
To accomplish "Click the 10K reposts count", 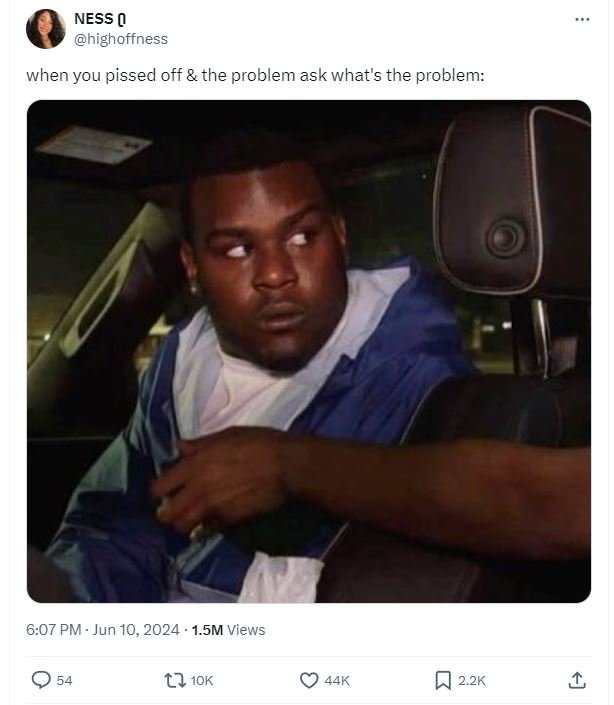I will pyautogui.click(x=202, y=680).
